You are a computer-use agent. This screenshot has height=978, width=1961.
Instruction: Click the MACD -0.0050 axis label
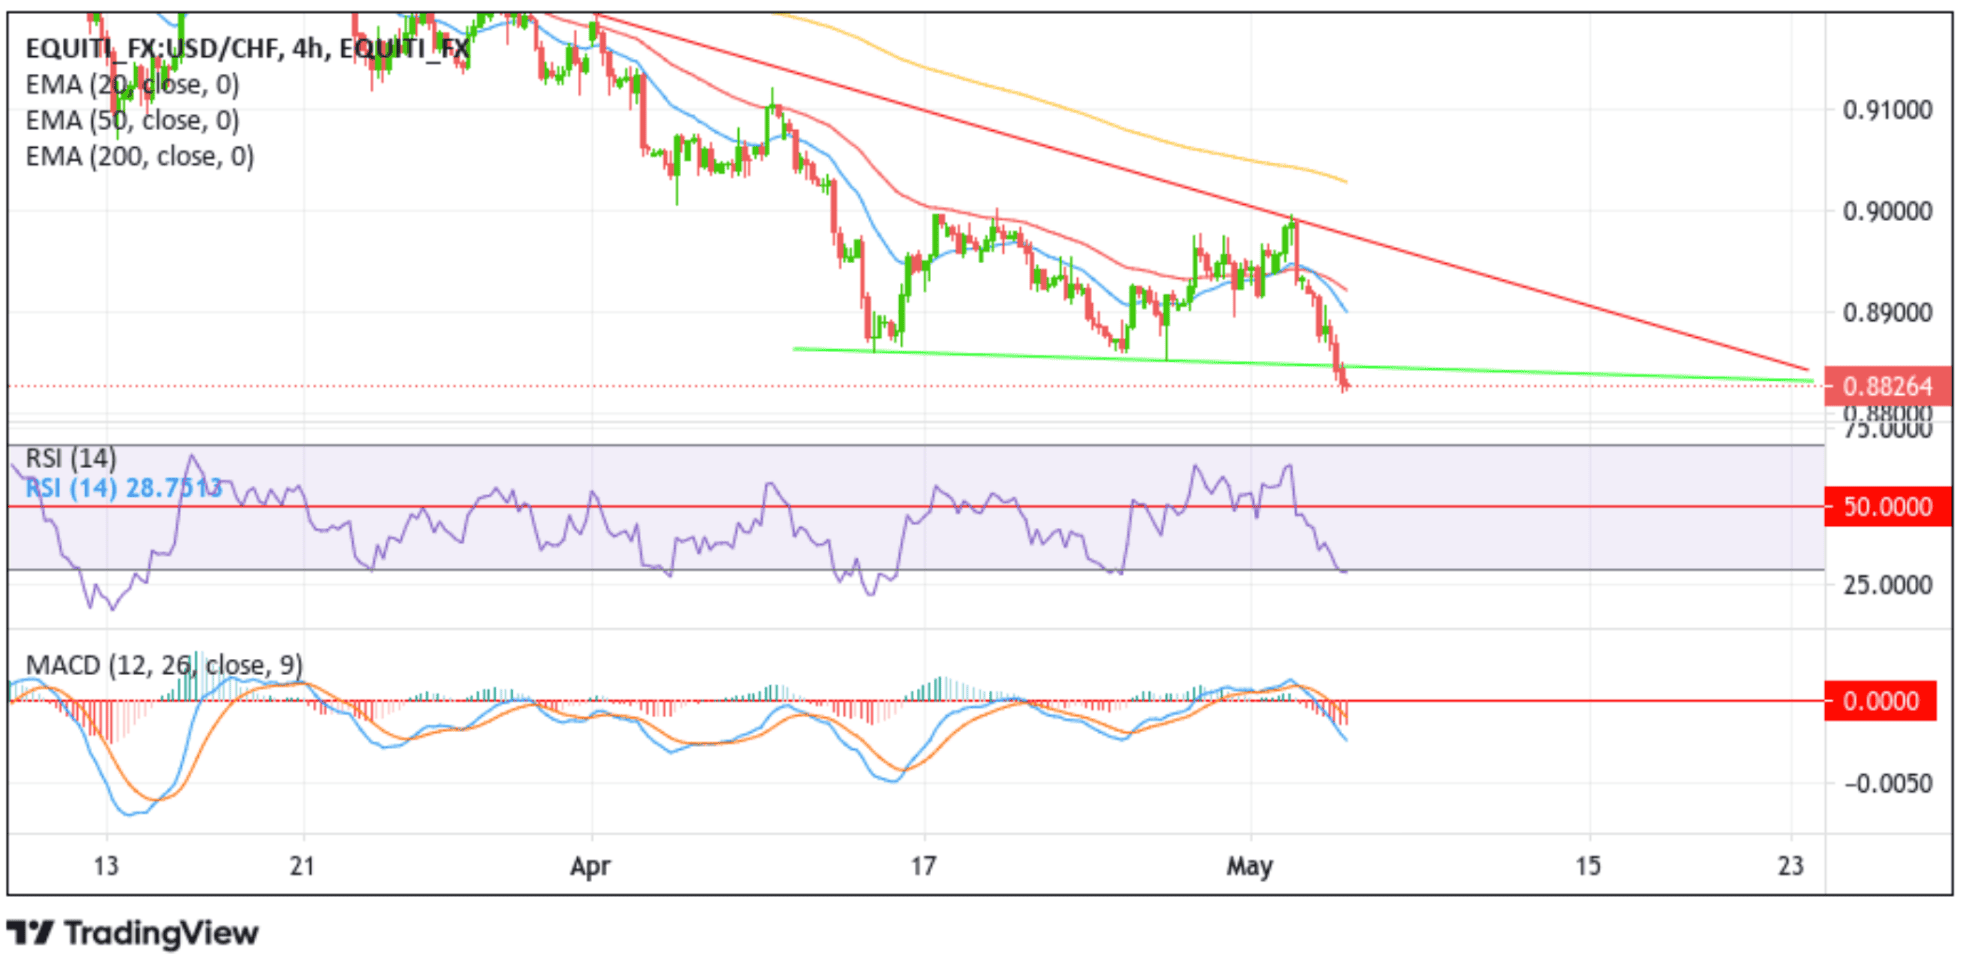click(1887, 783)
